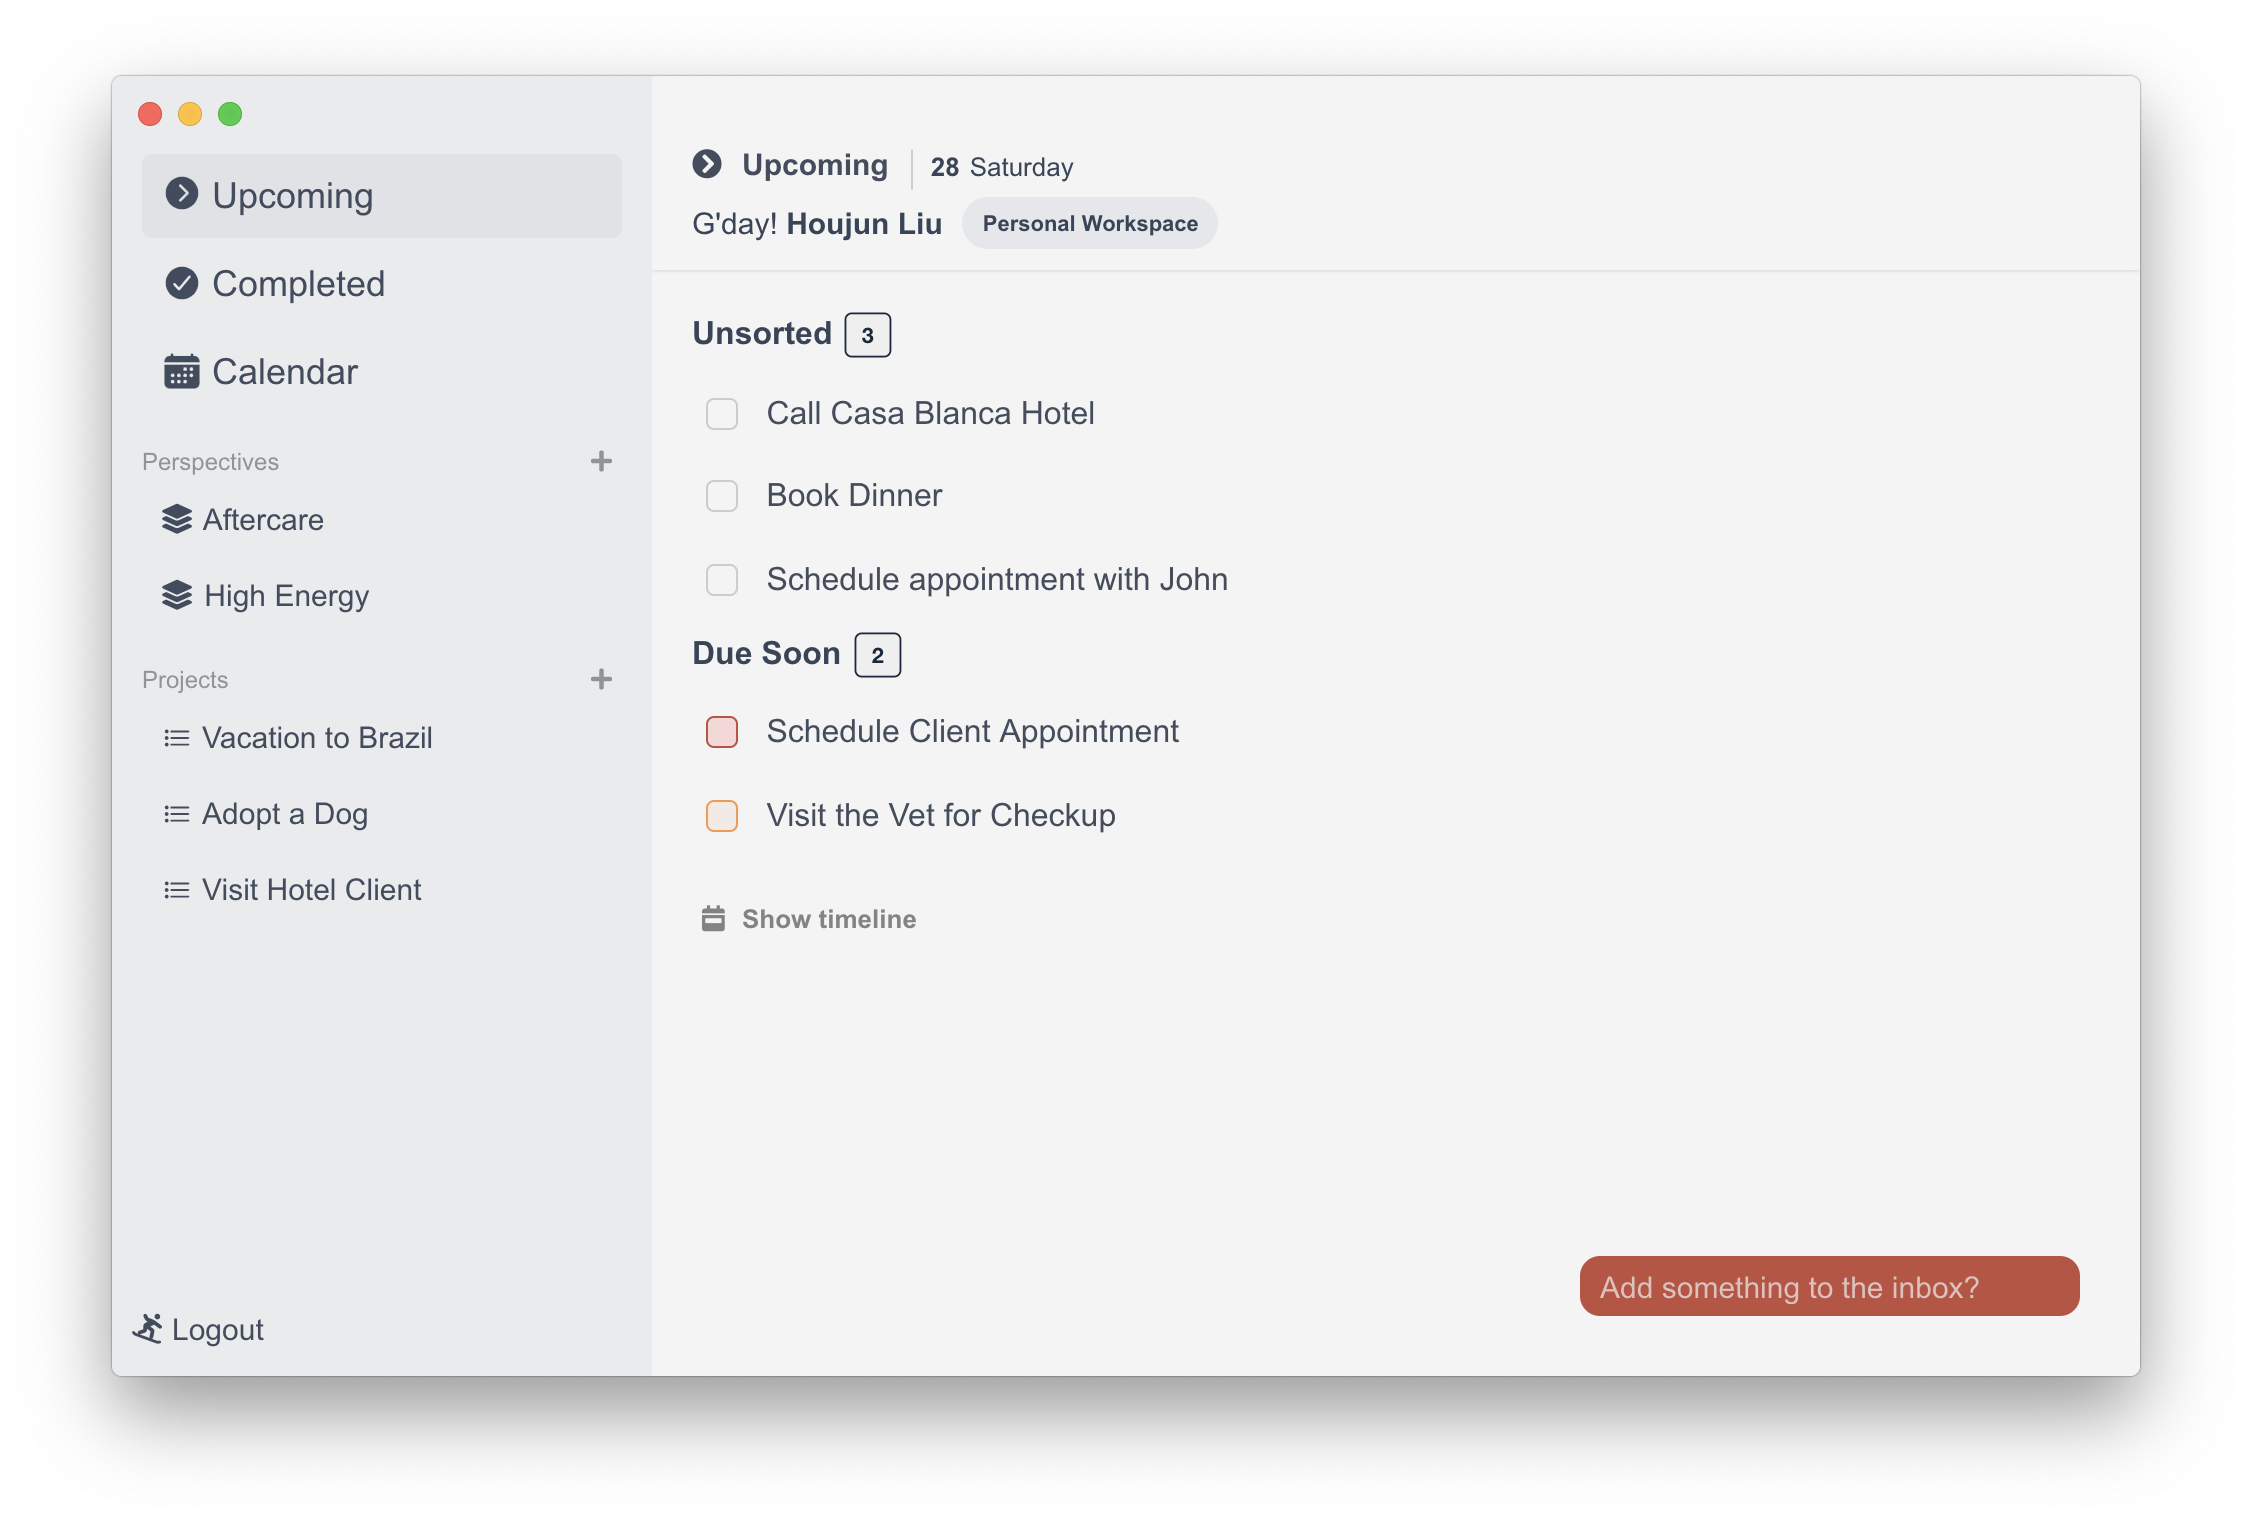Click the Schedule Client Appointment due indicator
2252x1524 pixels.
pos(723,731)
